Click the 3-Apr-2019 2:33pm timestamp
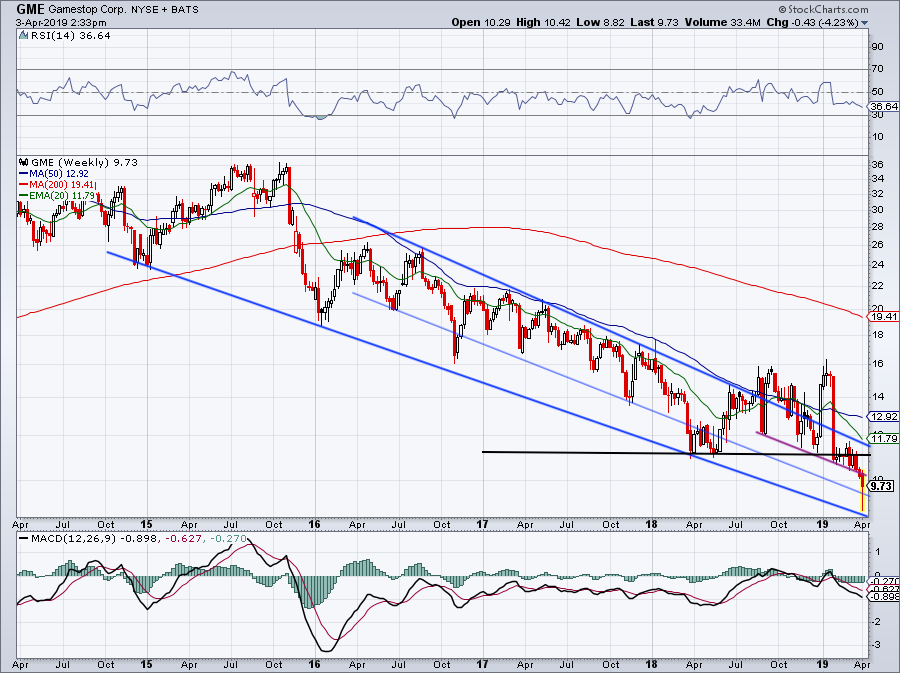This screenshot has height=673, width=900. point(60,23)
